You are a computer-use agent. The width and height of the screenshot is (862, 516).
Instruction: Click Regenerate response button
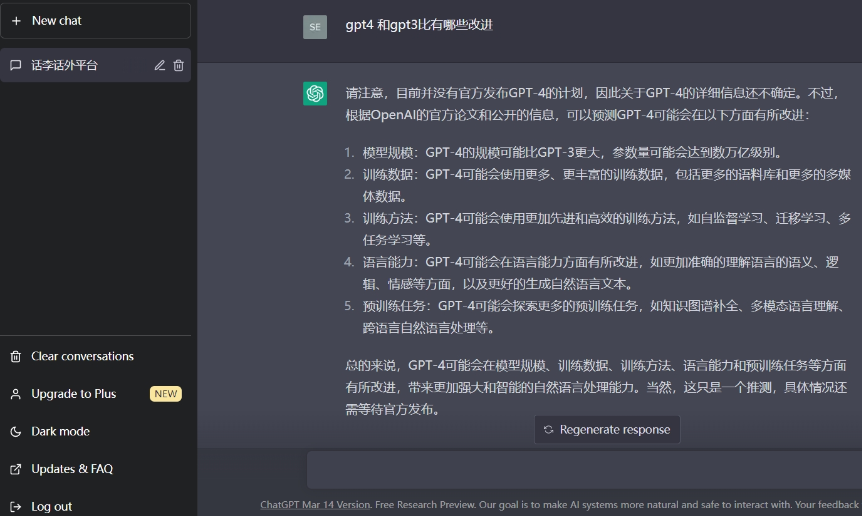607,430
